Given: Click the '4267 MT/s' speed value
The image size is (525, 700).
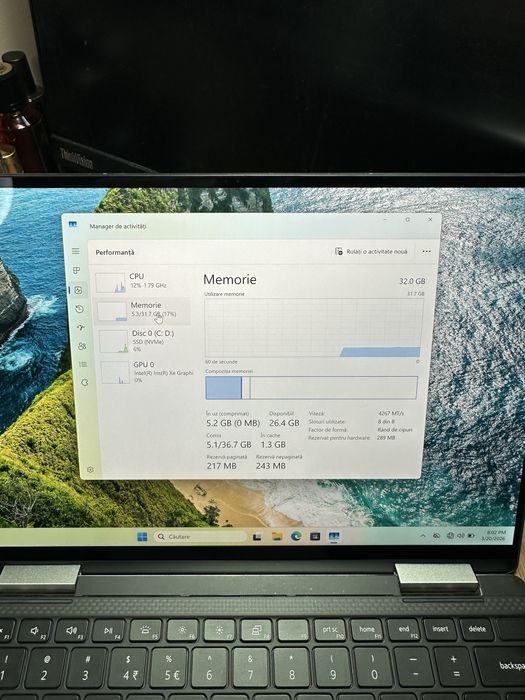Looking at the screenshot, I should (391, 413).
